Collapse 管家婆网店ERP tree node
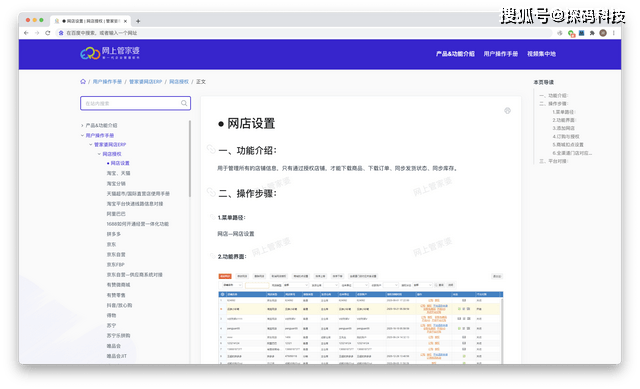Screen dimensions: 640x389 click(91, 145)
